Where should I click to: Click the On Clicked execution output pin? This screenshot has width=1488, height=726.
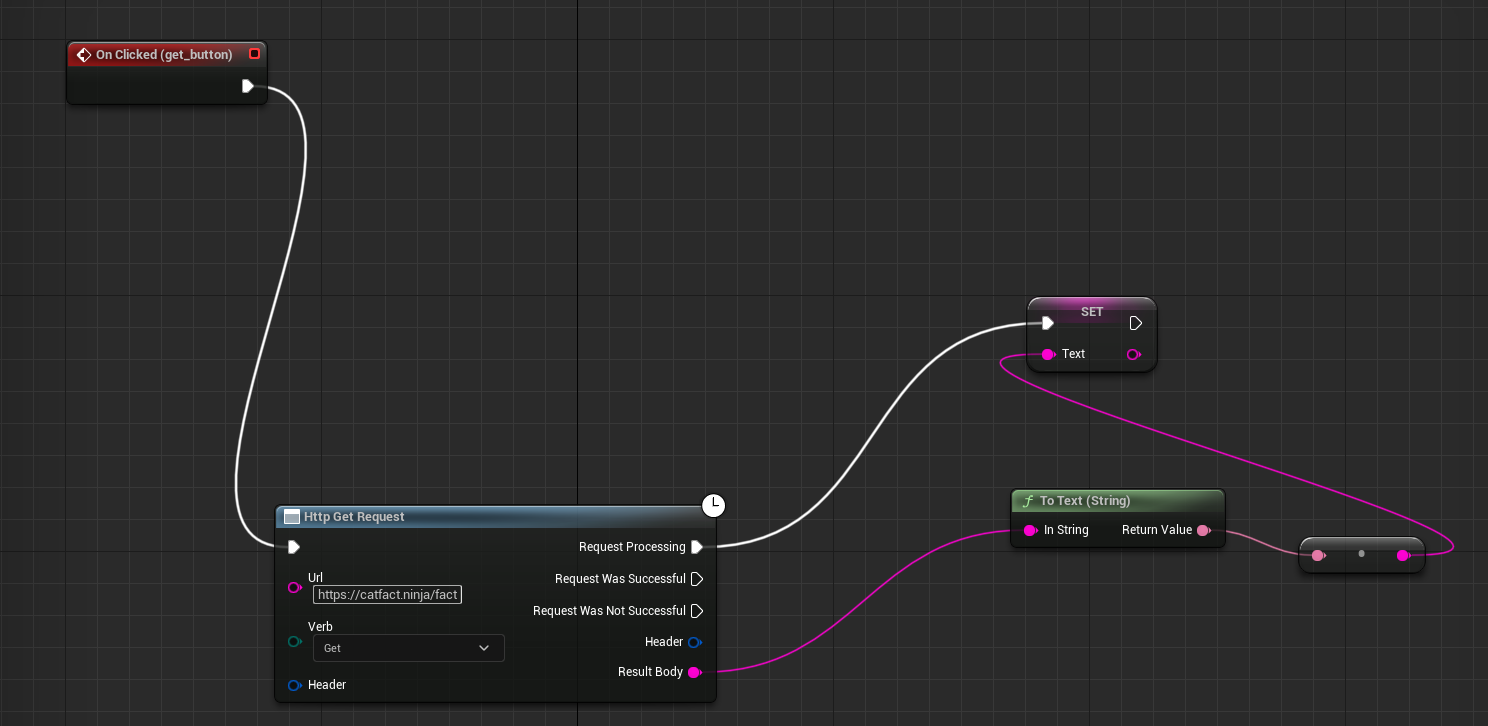click(247, 86)
